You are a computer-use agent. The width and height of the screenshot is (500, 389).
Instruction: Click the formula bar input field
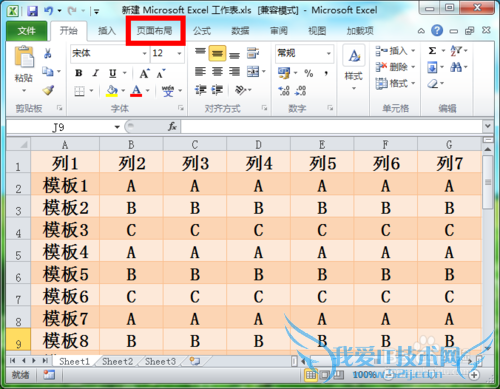(x=332, y=127)
